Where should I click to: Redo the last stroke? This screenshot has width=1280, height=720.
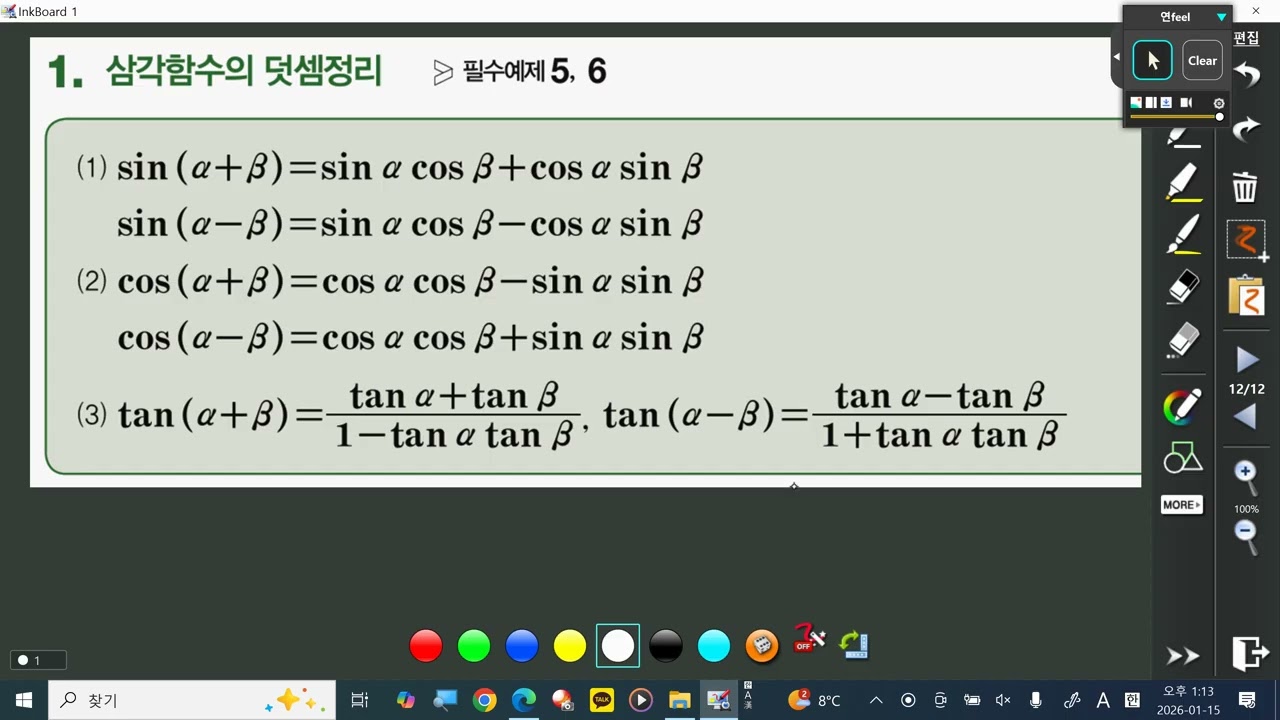(1246, 128)
